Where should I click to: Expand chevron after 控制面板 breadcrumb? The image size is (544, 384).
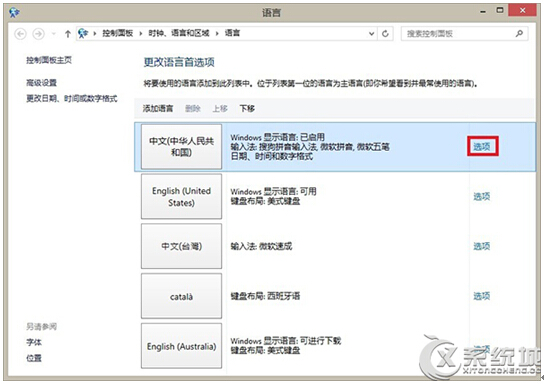click(x=141, y=34)
